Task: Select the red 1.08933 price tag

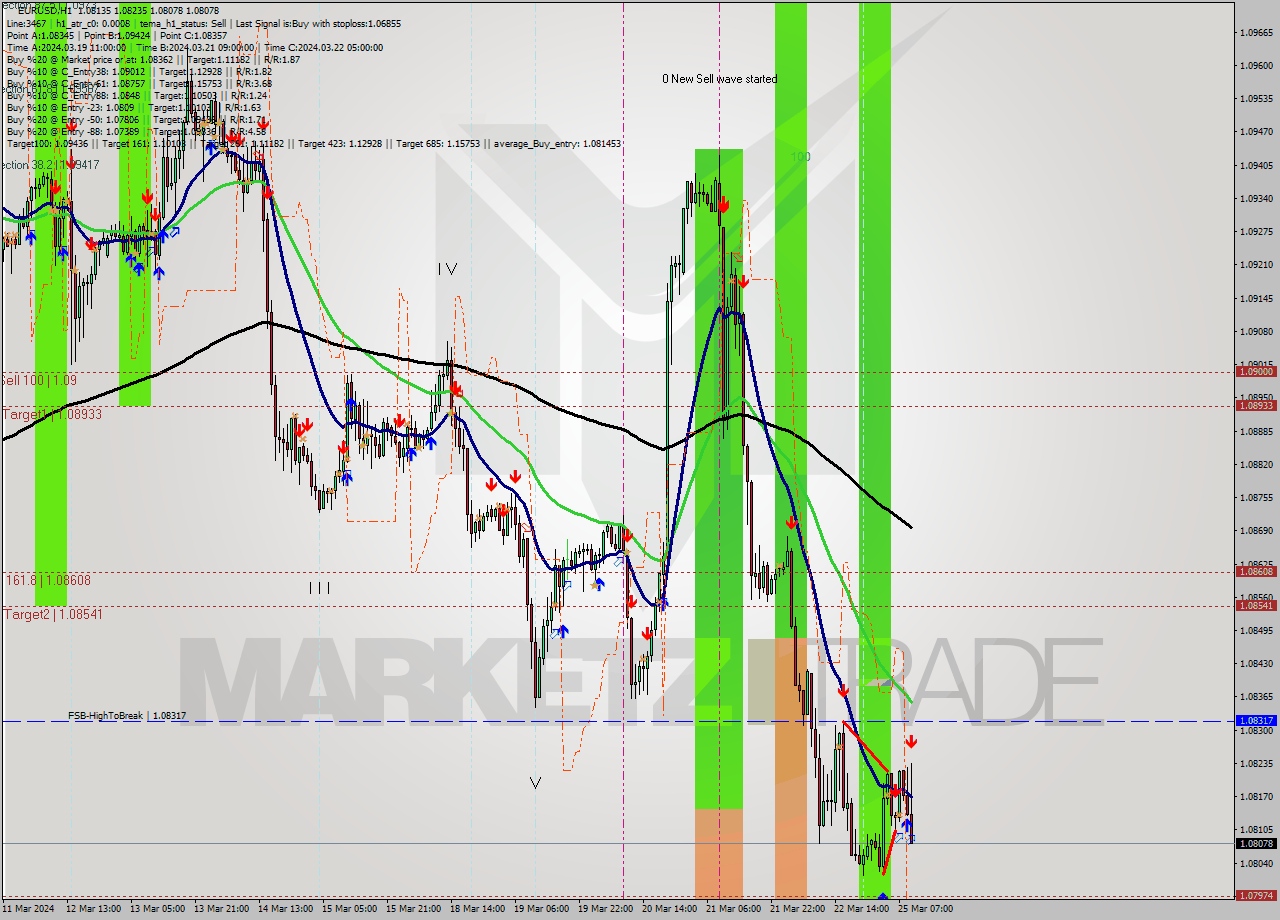Action: [x=1255, y=405]
